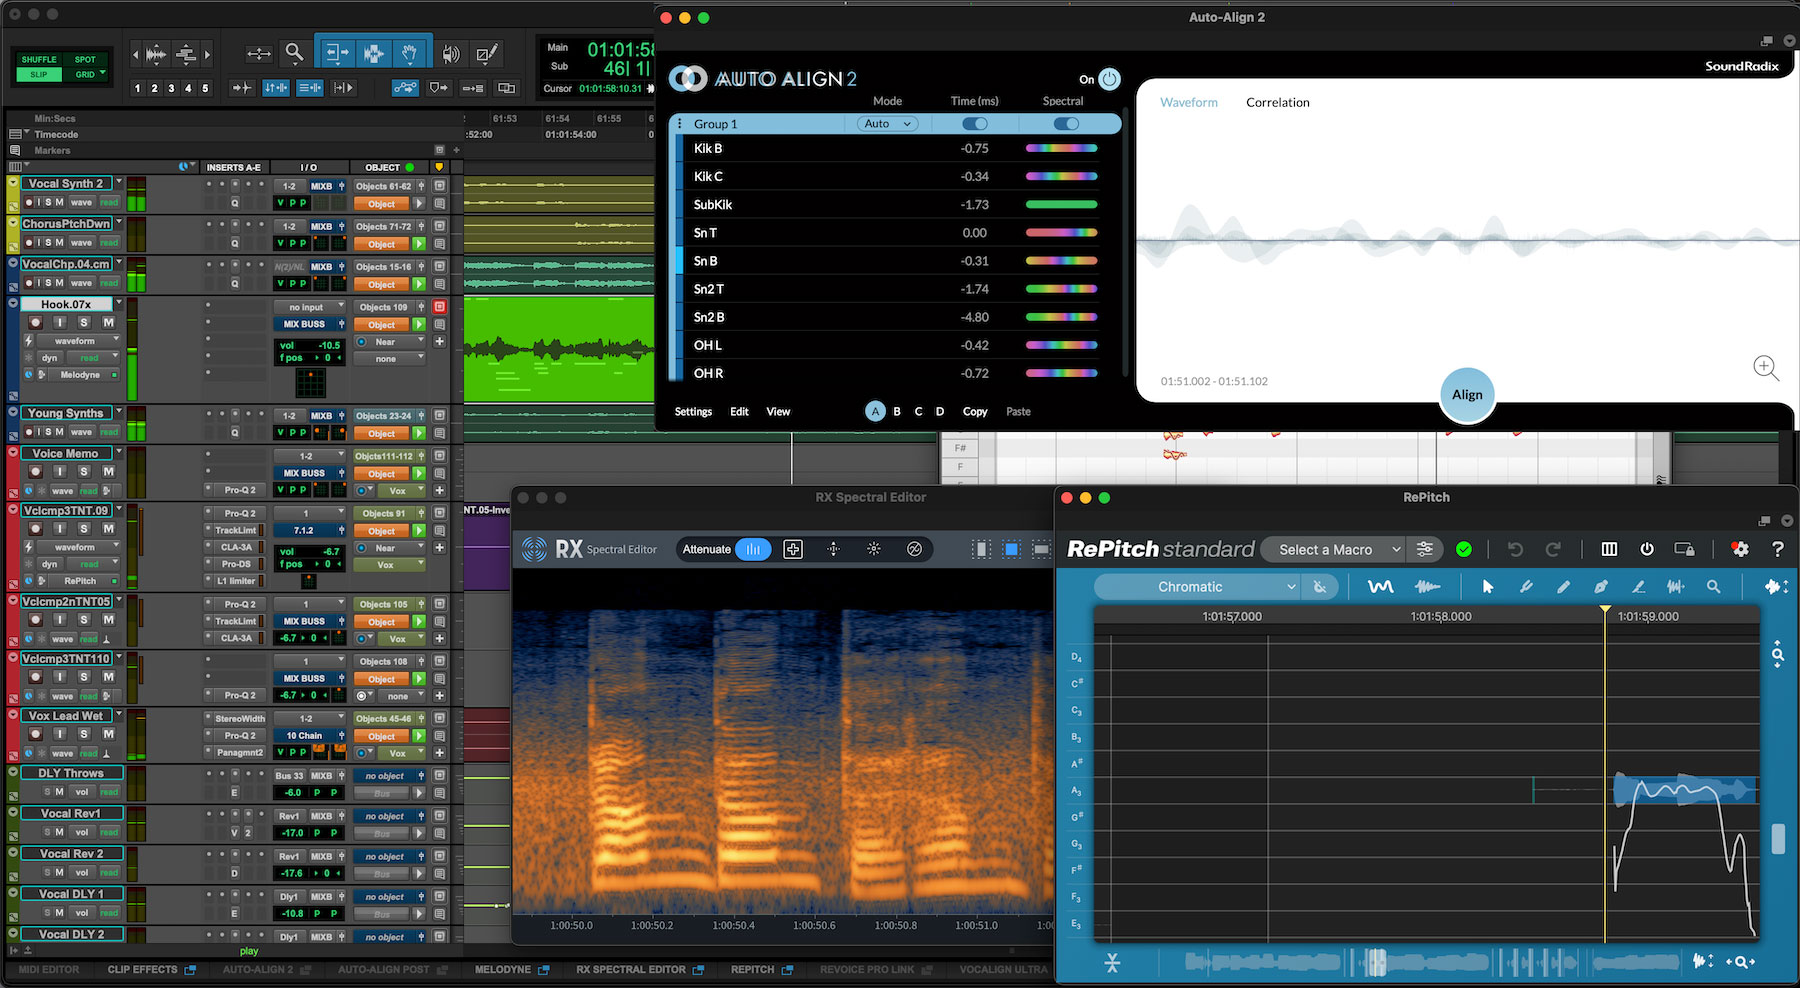Select preset A in Auto-Align

coord(875,411)
